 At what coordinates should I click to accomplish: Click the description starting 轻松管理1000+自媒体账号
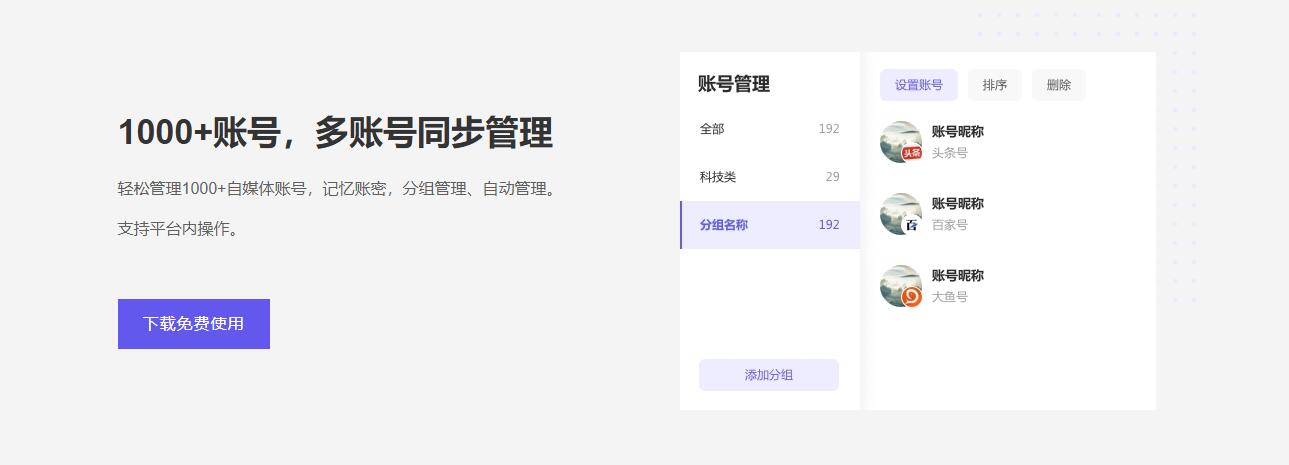[337, 189]
